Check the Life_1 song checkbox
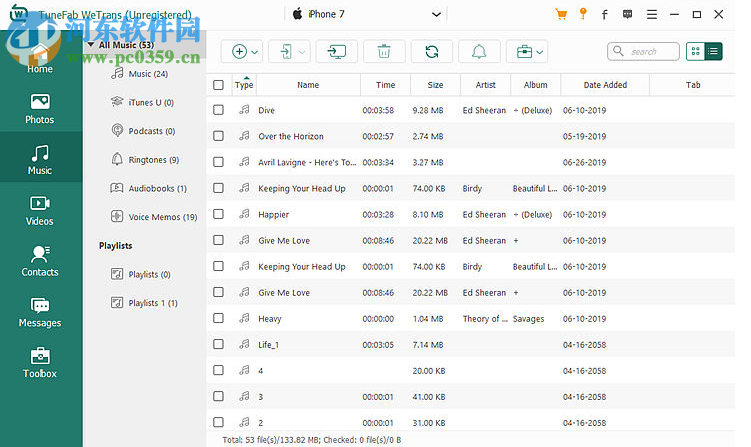751x447 pixels. pos(218,344)
